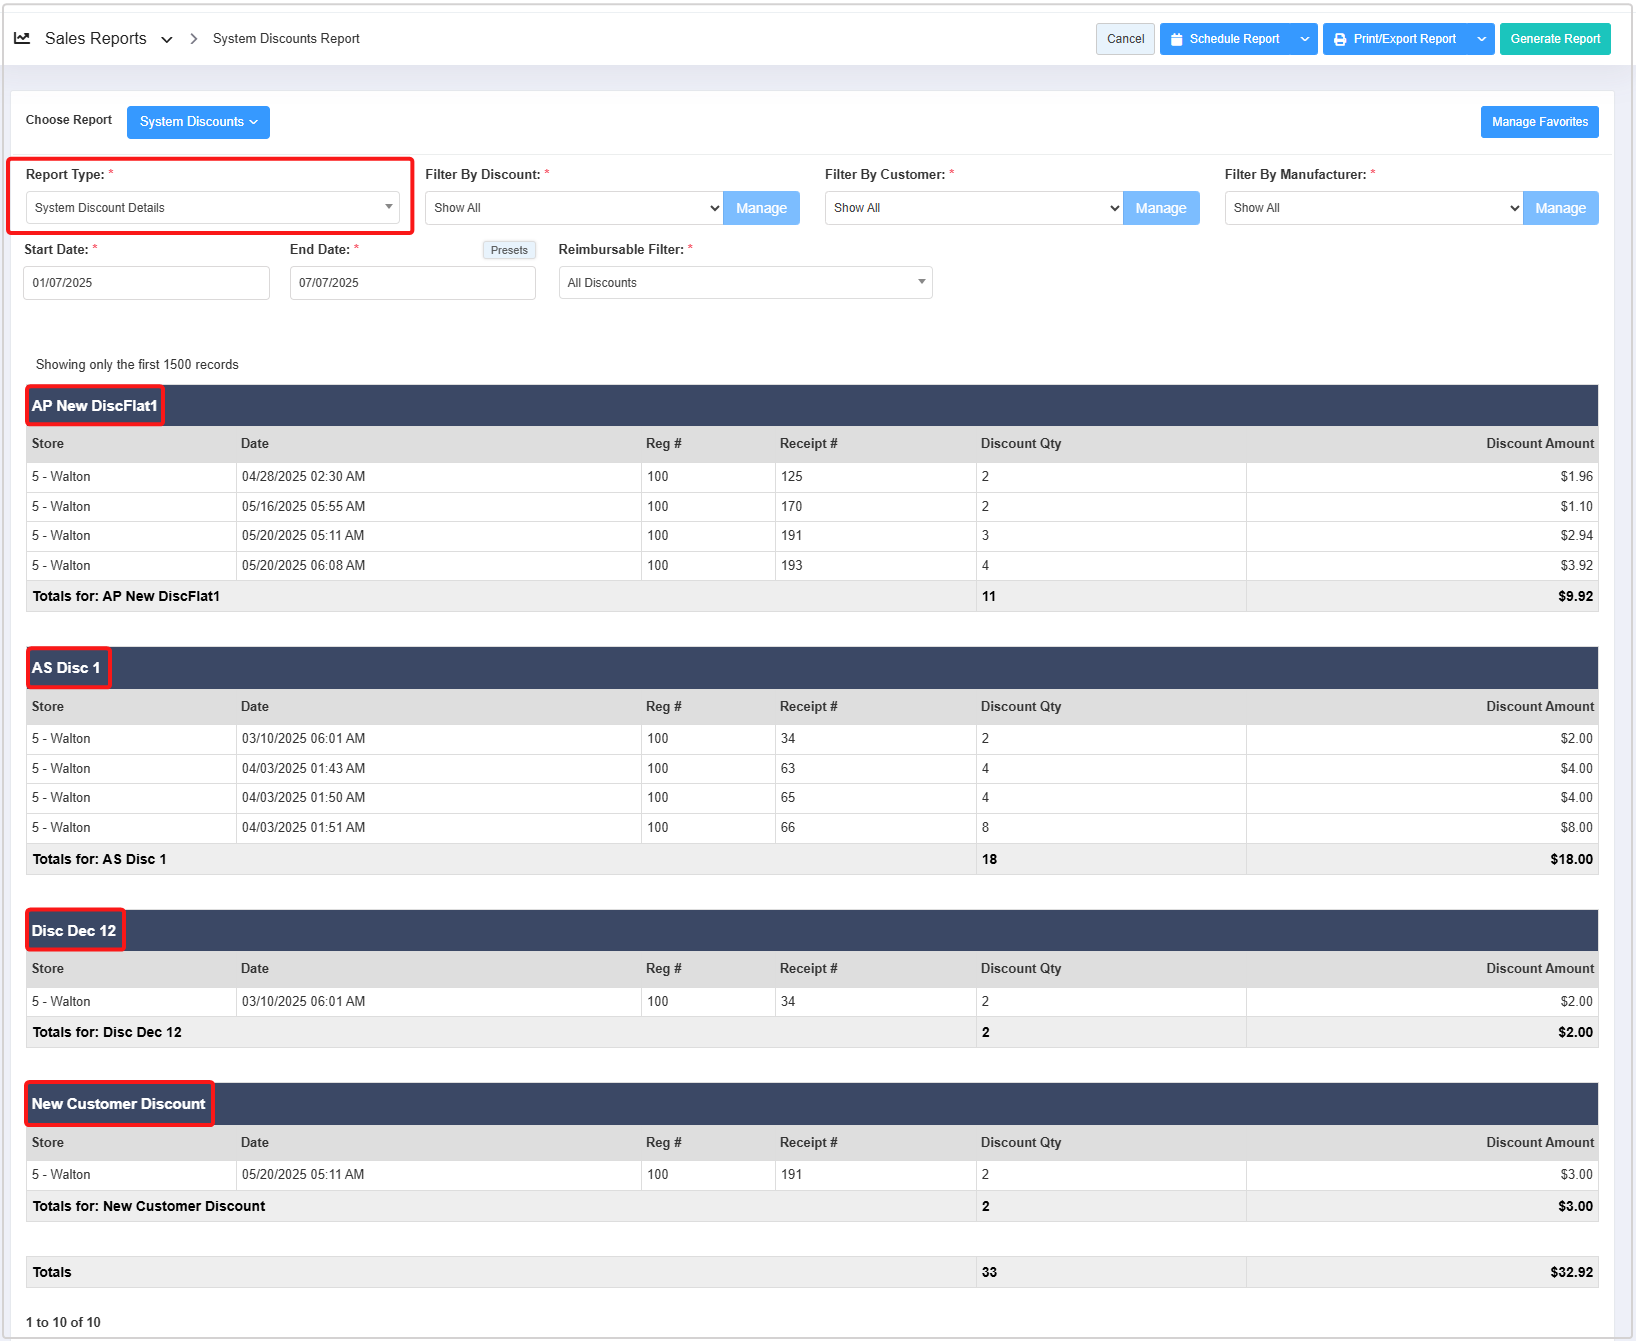Open the System Discounts report chooser
1636x1341 pixels.
click(x=198, y=122)
